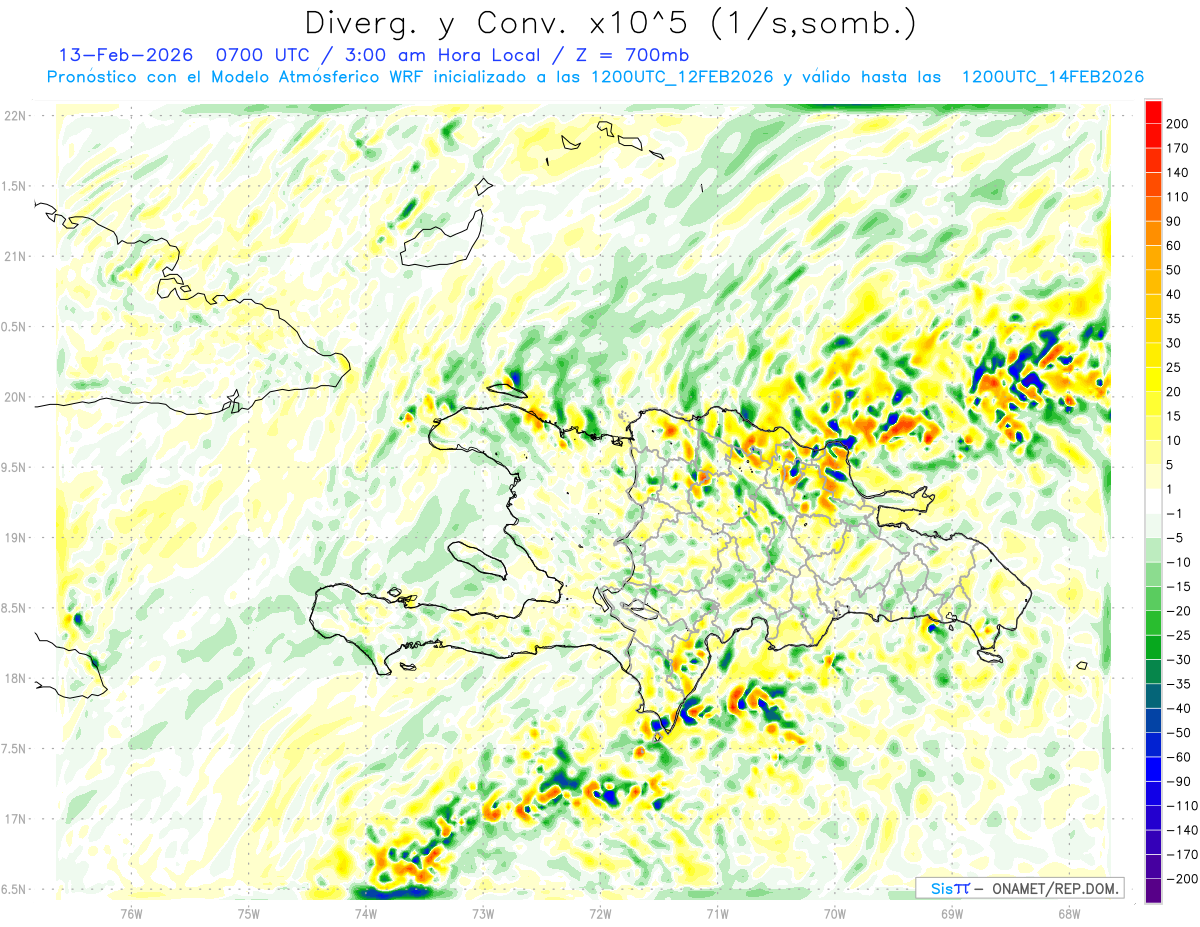Click the positive '50' colorbar value

pos(1175,270)
